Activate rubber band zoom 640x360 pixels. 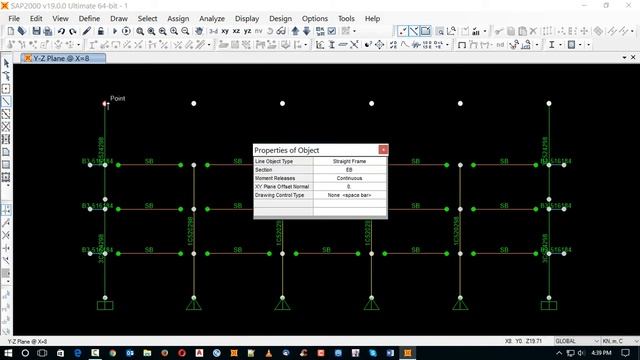(140, 31)
